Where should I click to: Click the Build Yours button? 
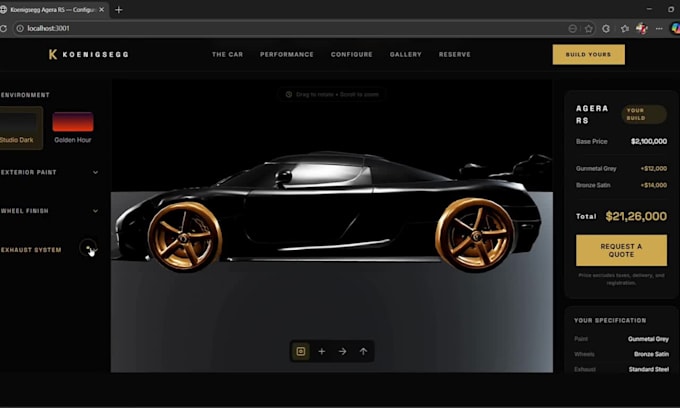[588, 55]
